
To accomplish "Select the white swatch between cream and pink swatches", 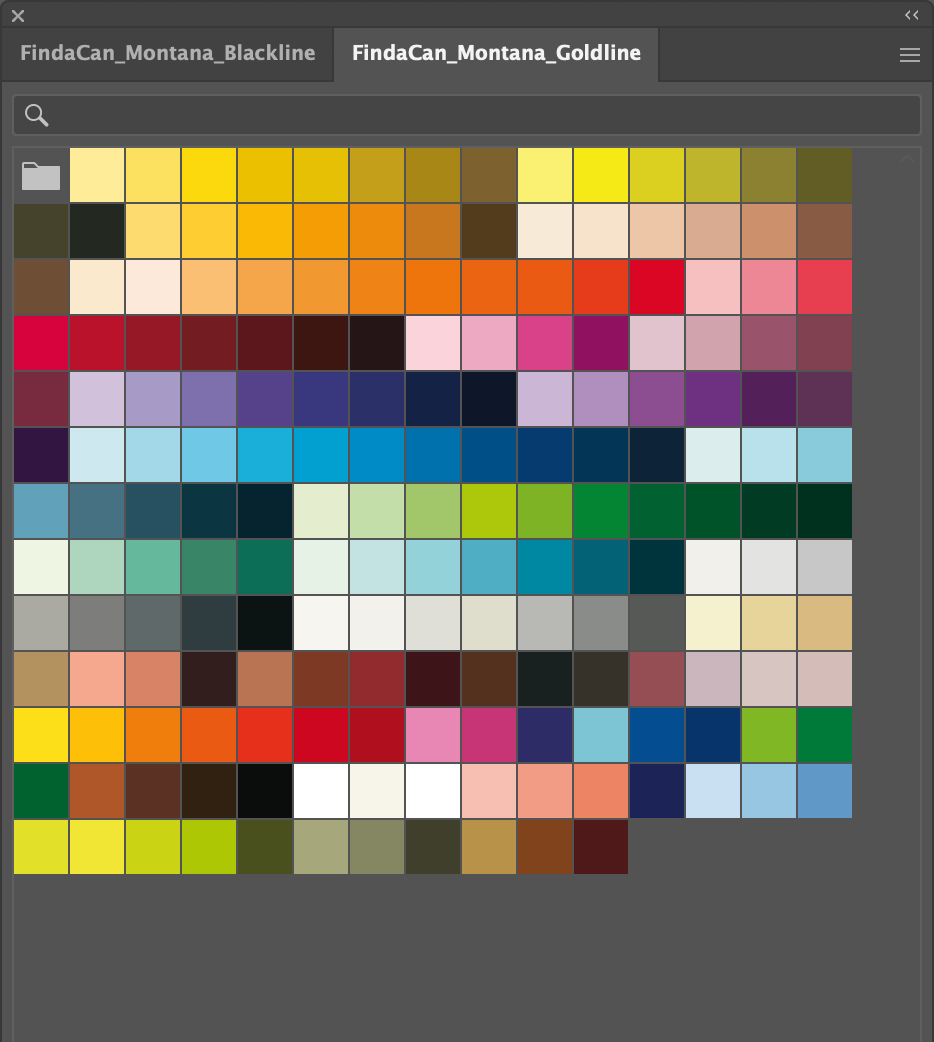I will point(433,791).
